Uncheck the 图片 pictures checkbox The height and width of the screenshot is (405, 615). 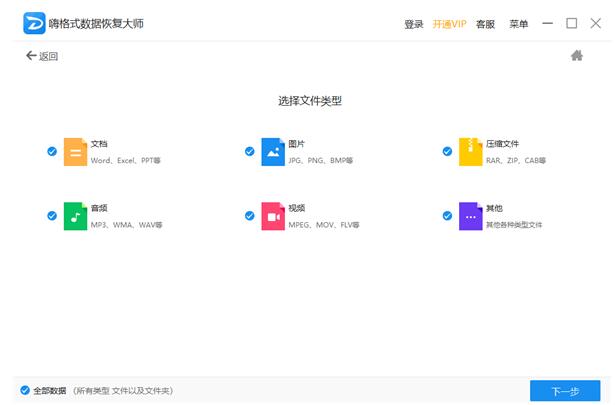pyautogui.click(x=249, y=151)
